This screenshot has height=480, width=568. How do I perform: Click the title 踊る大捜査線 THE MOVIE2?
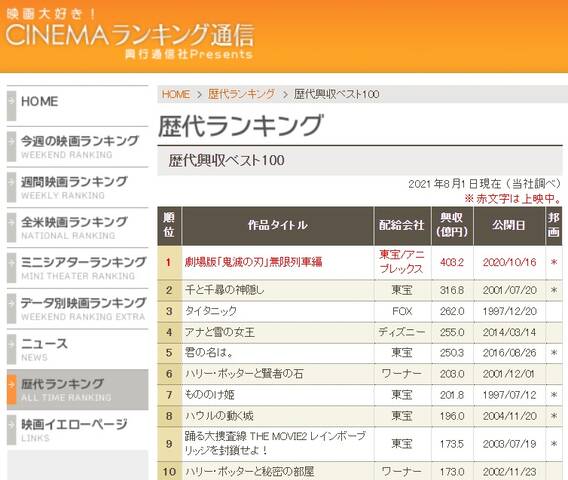click(x=275, y=443)
